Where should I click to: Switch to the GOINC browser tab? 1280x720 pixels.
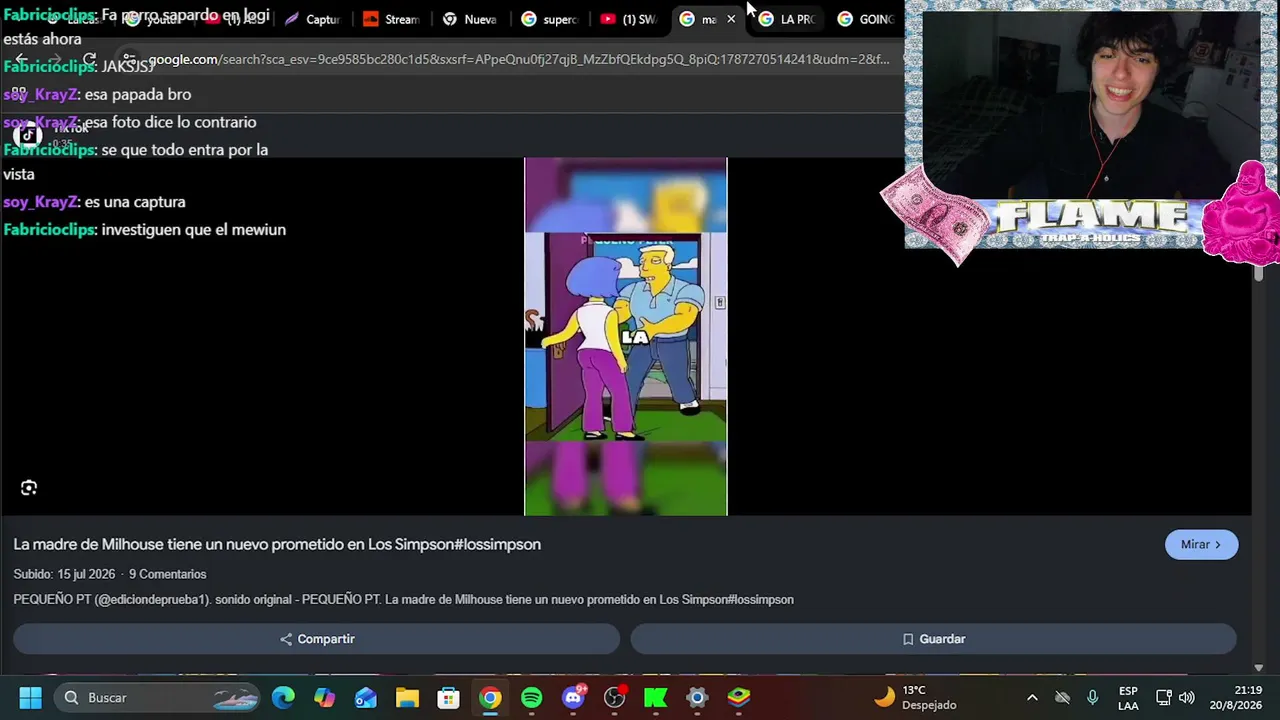pos(866,19)
